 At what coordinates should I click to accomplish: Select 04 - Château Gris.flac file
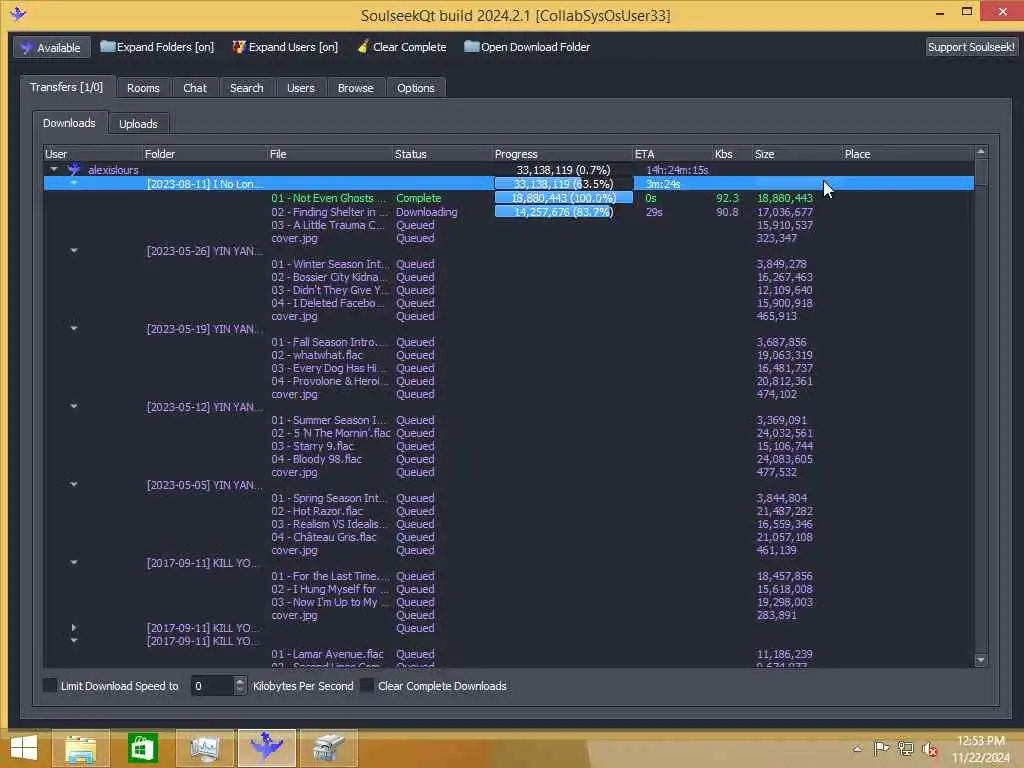[324, 537]
